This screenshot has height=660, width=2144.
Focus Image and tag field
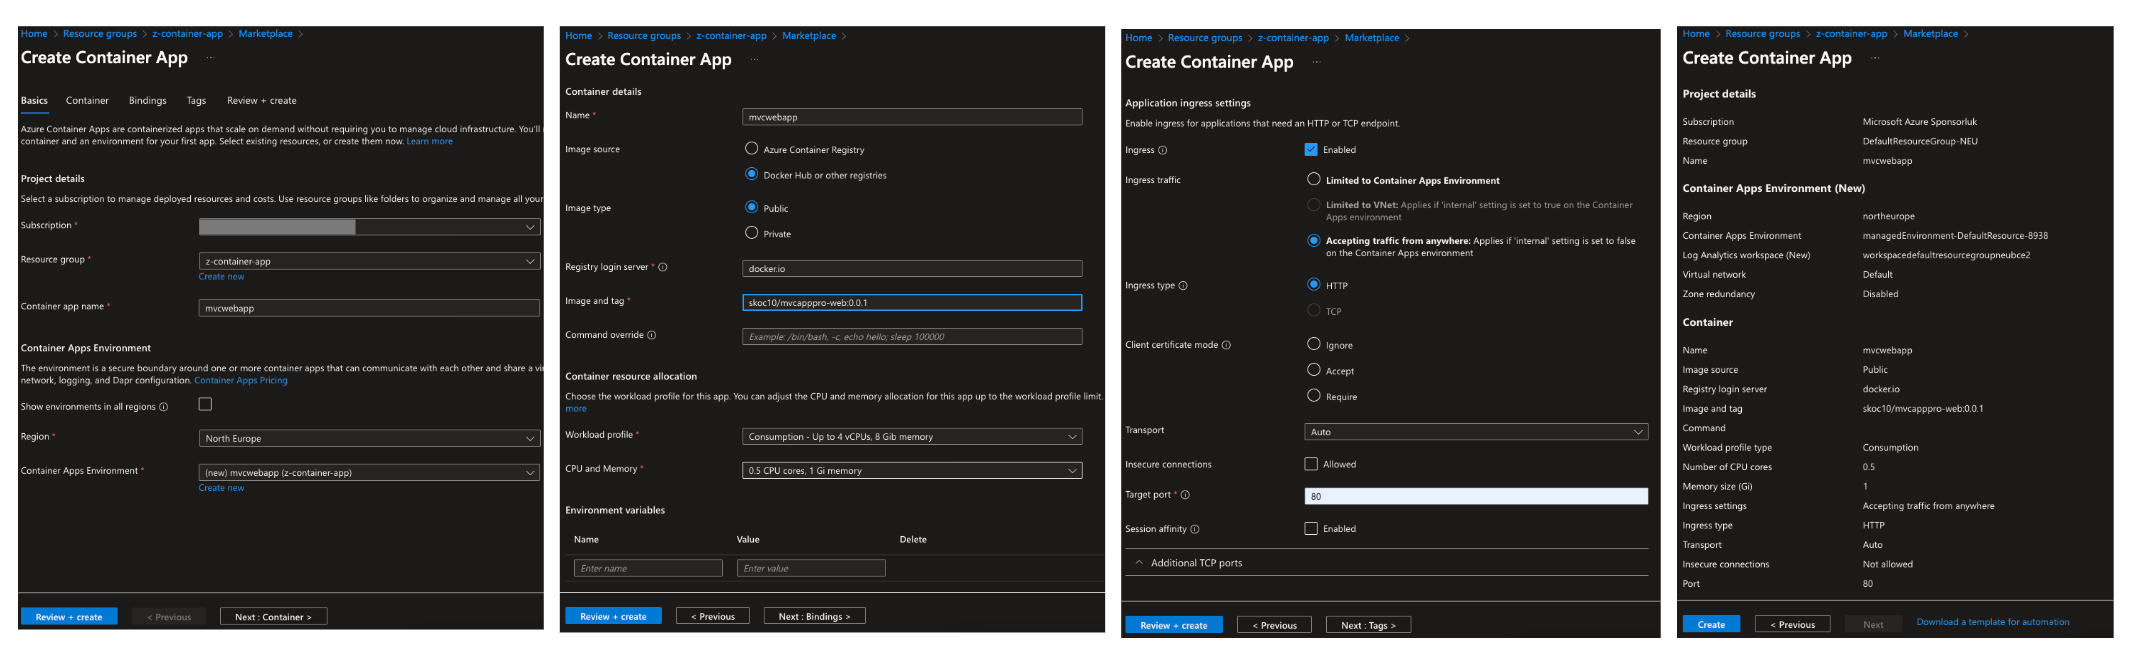pos(912,302)
